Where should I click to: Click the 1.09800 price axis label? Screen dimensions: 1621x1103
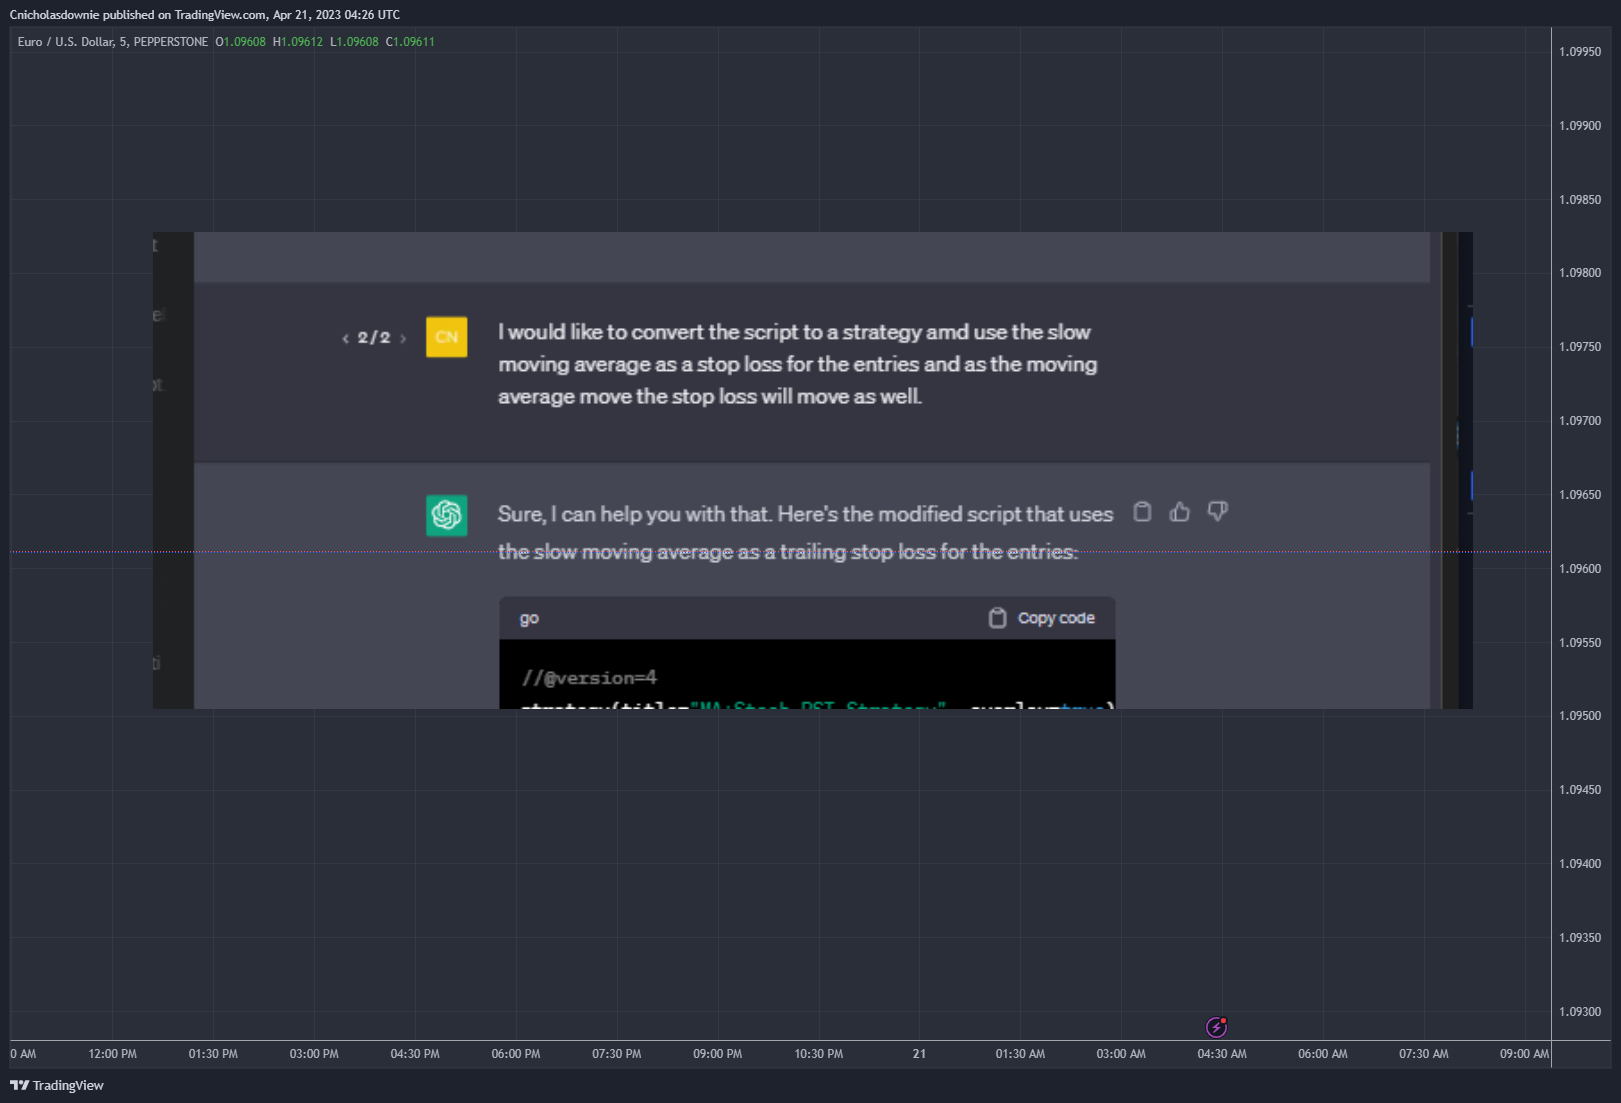1580,273
